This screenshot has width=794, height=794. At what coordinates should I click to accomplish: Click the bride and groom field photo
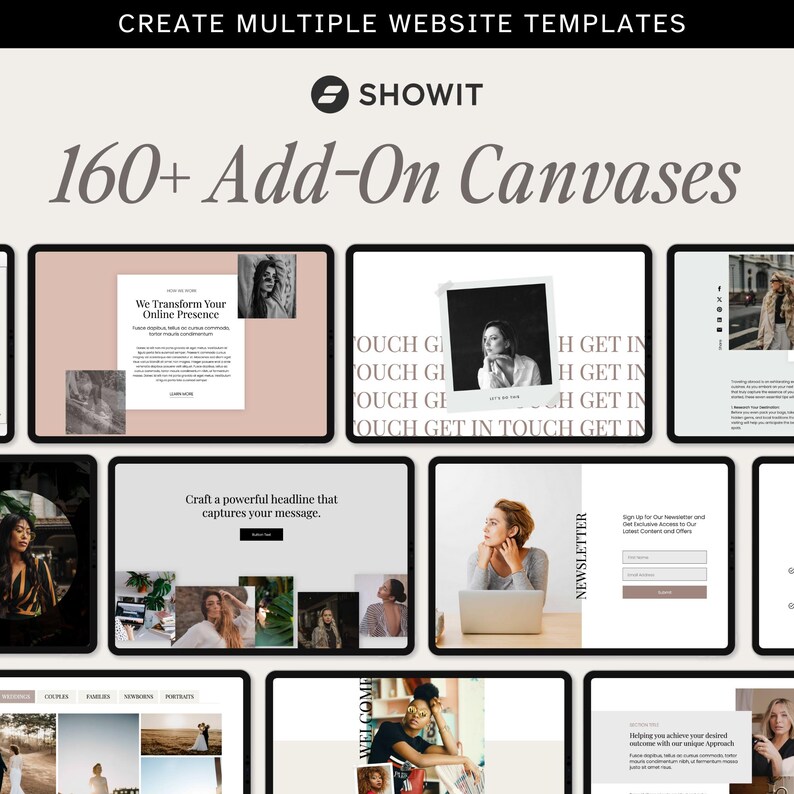coord(181,734)
